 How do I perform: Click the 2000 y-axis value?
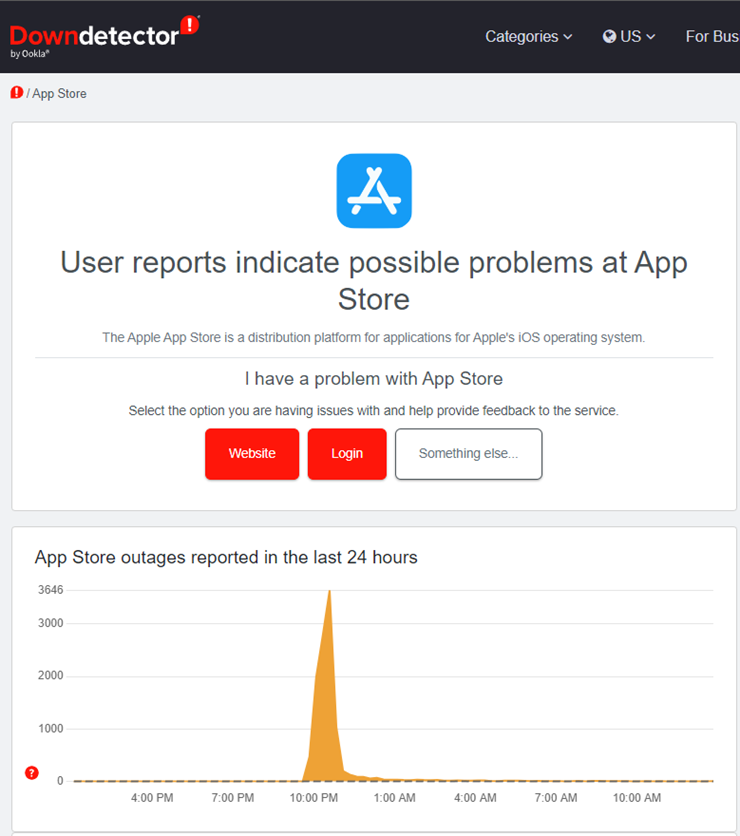coord(51,676)
